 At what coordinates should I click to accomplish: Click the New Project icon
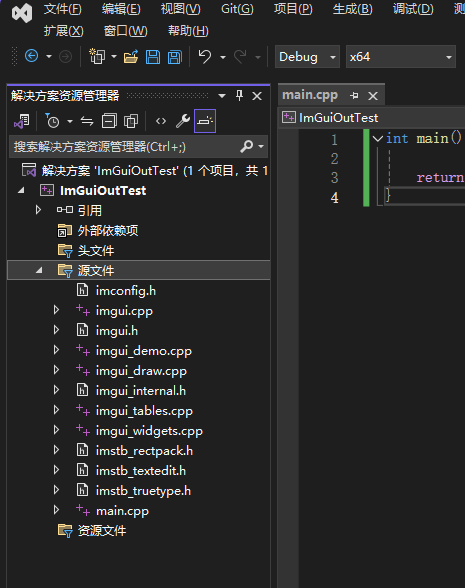click(97, 57)
